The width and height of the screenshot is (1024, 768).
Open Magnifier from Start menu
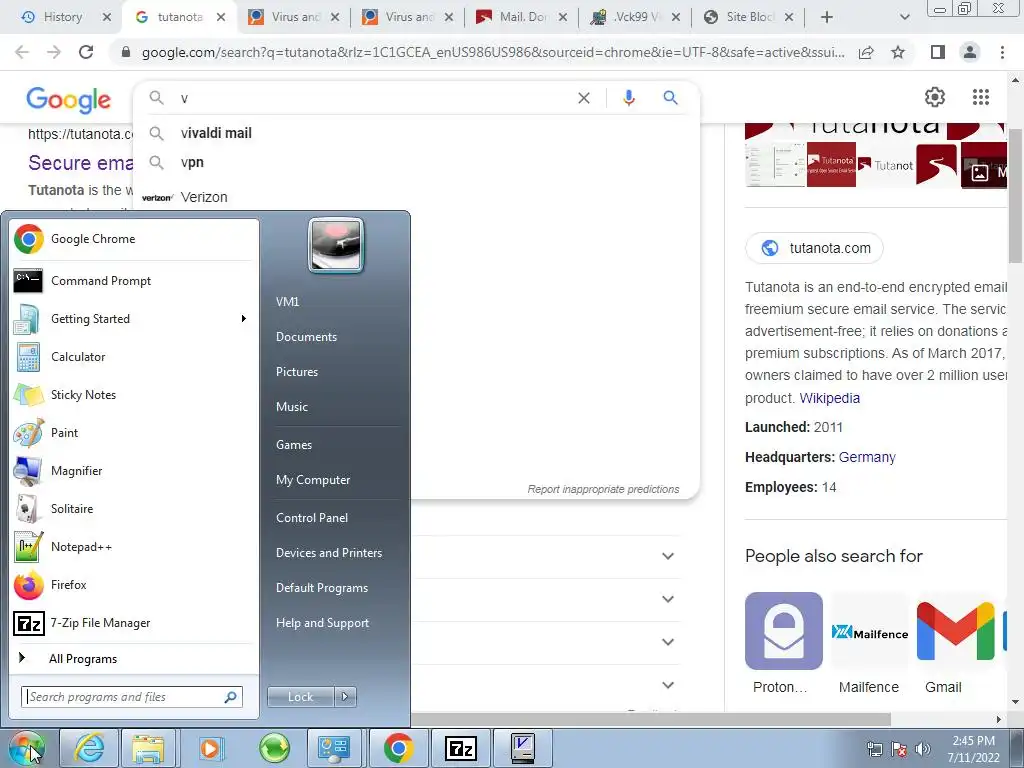click(x=134, y=470)
